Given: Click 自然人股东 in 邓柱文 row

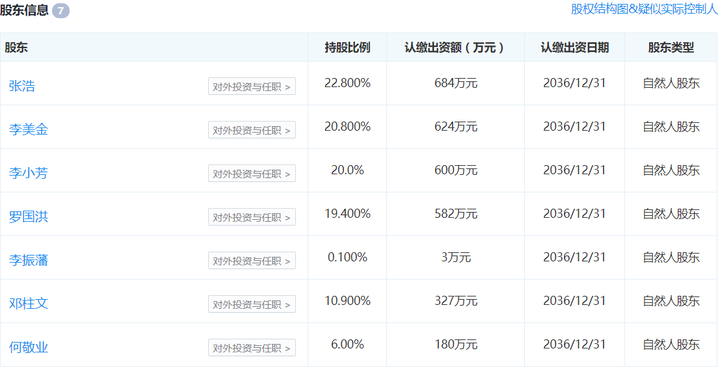Looking at the screenshot, I should click(671, 301).
